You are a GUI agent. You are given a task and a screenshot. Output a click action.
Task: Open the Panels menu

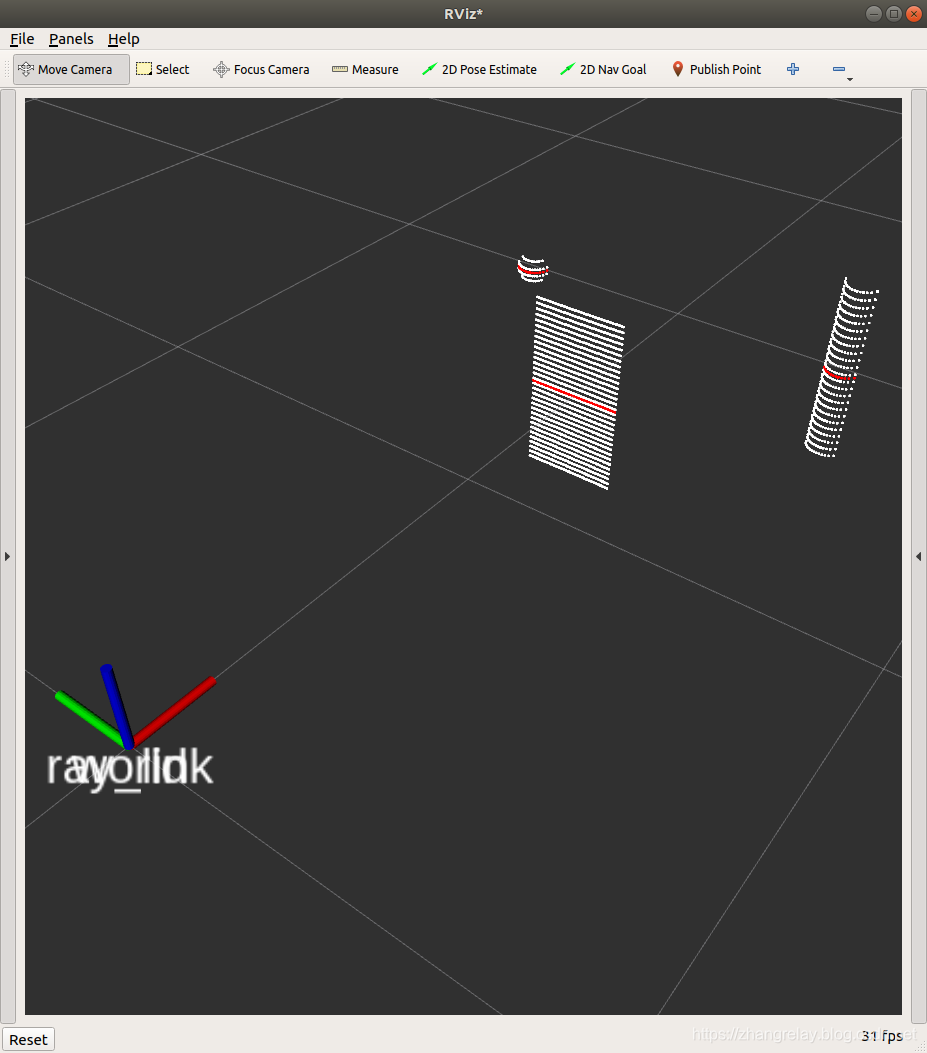(x=71, y=39)
